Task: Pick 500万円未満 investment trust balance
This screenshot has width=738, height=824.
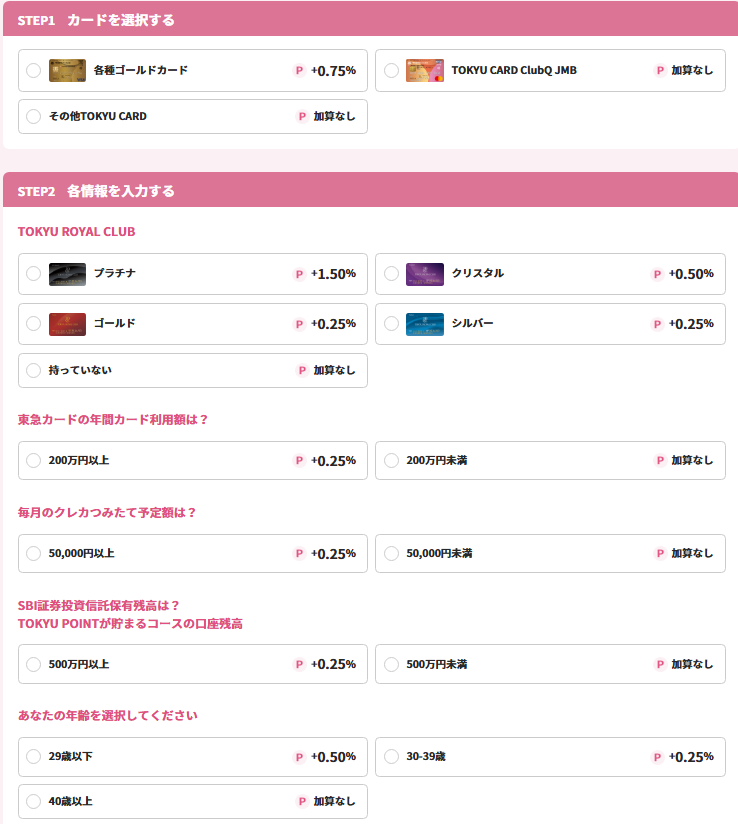Action: (x=550, y=664)
